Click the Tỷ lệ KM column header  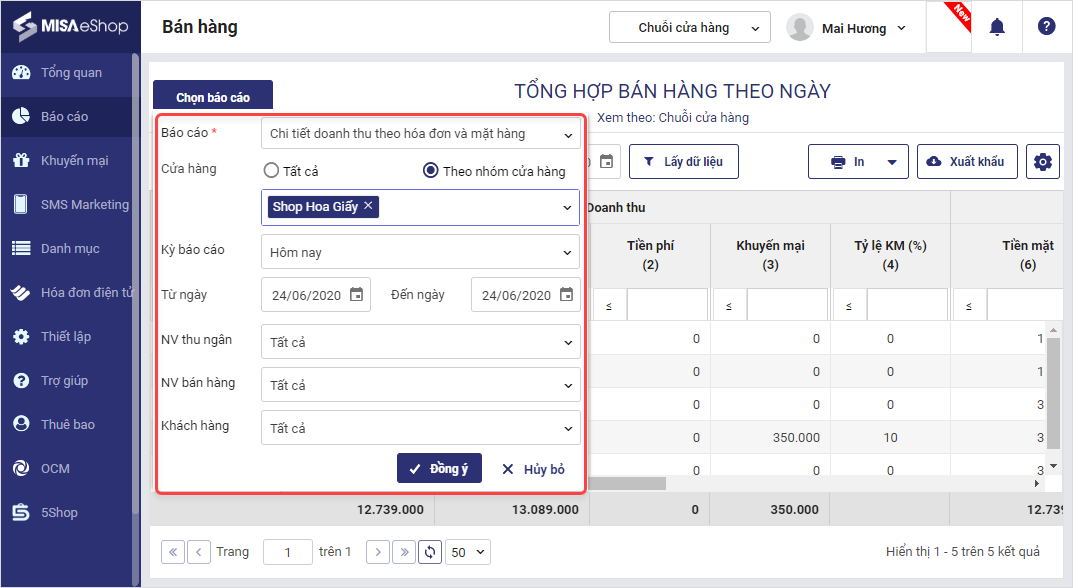coord(890,255)
